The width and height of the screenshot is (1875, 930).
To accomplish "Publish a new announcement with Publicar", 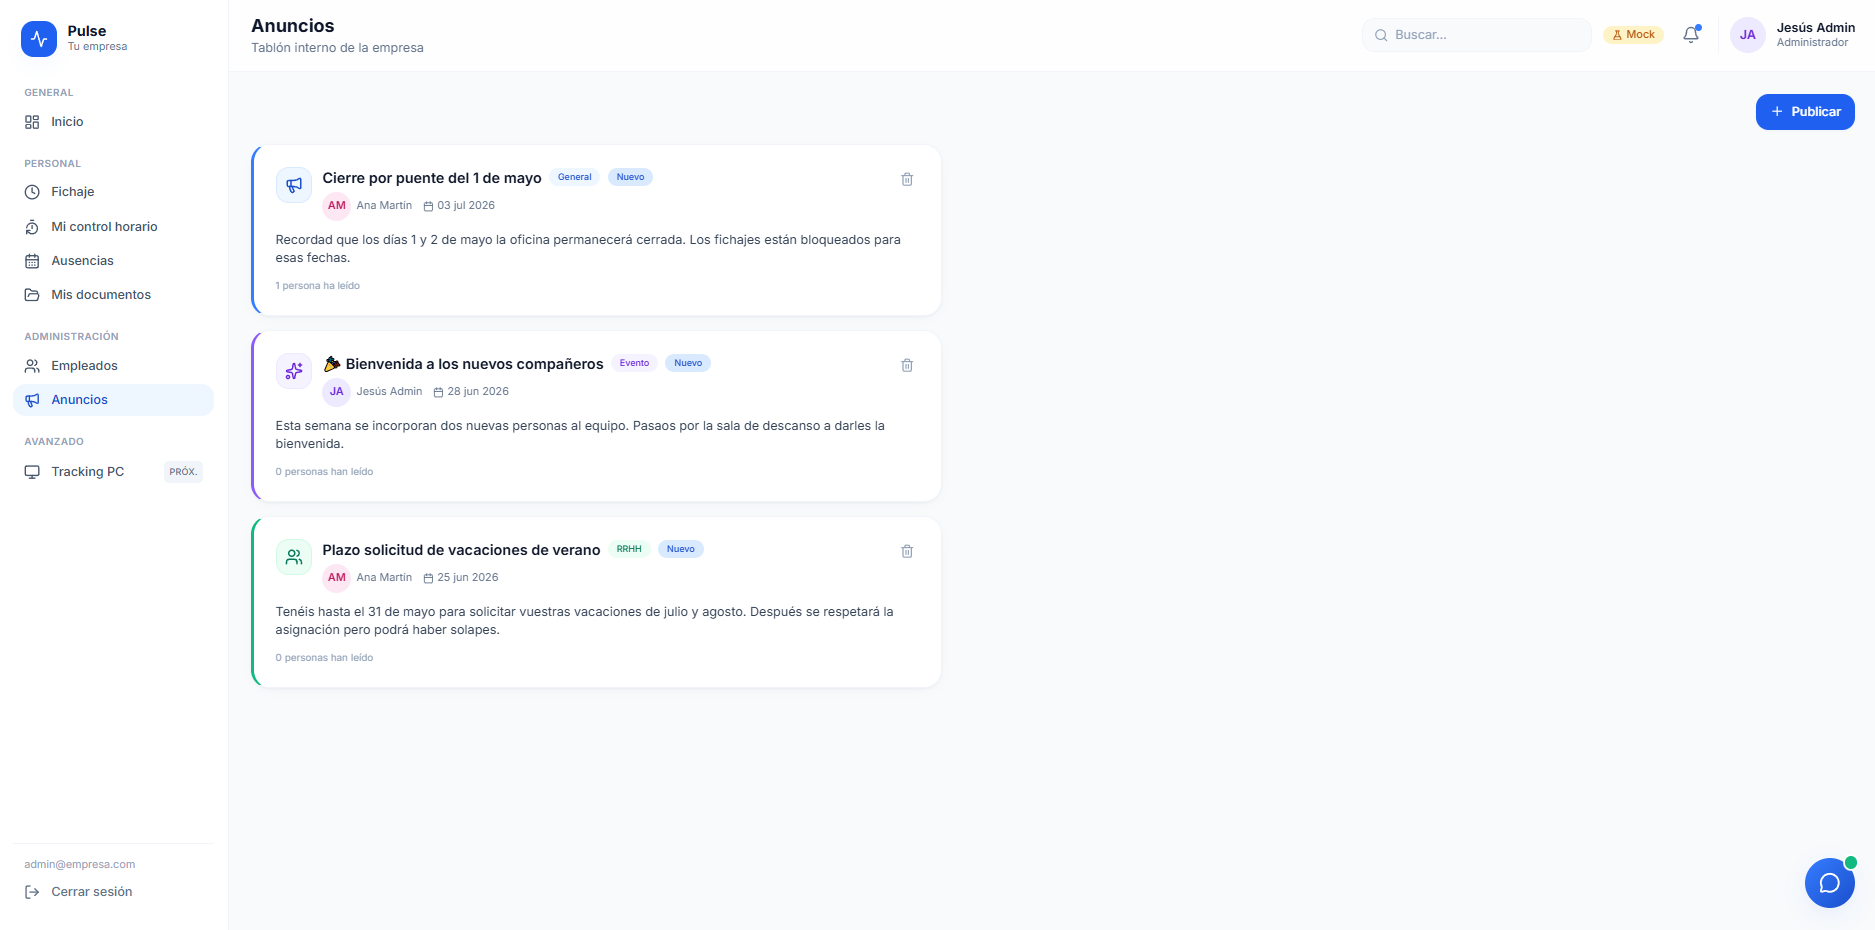I will pyautogui.click(x=1805, y=112).
